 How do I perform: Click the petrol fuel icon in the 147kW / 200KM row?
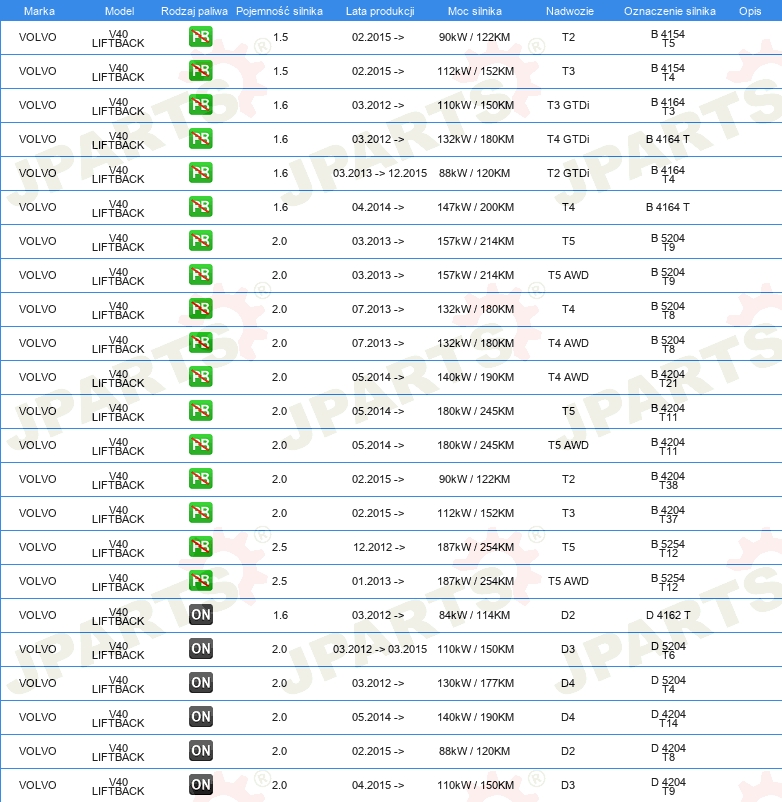[200, 207]
